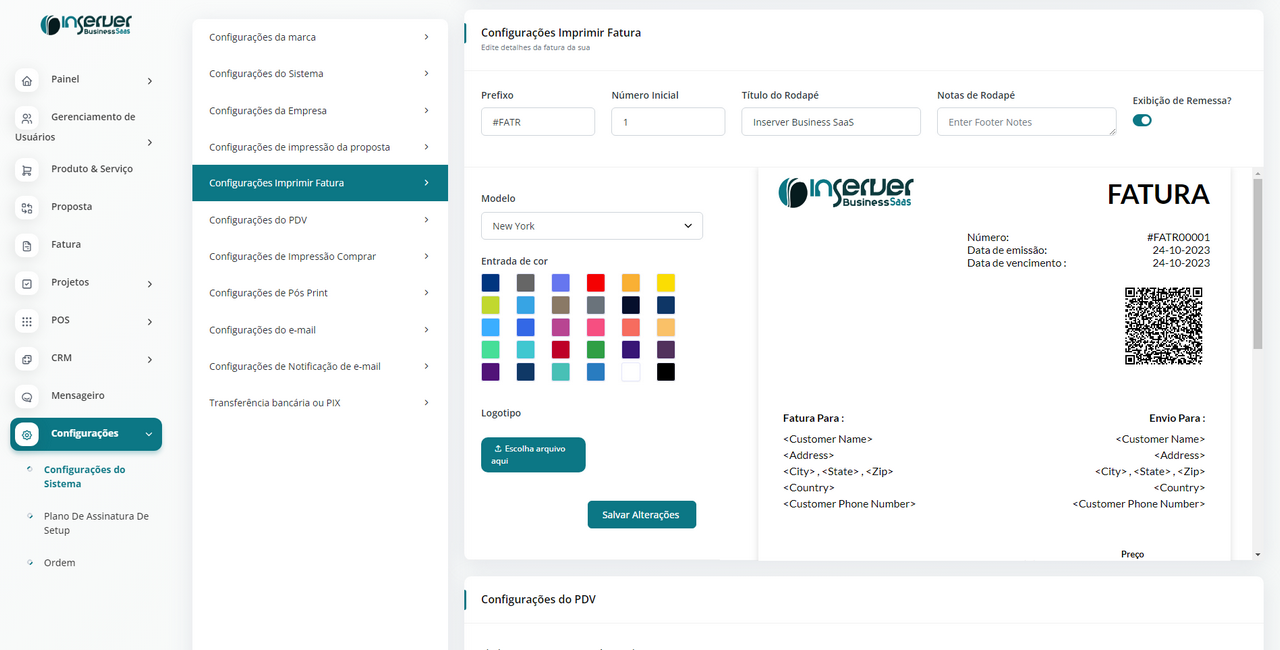
Task: Click the POS grid icon
Action: pyautogui.click(x=27, y=321)
